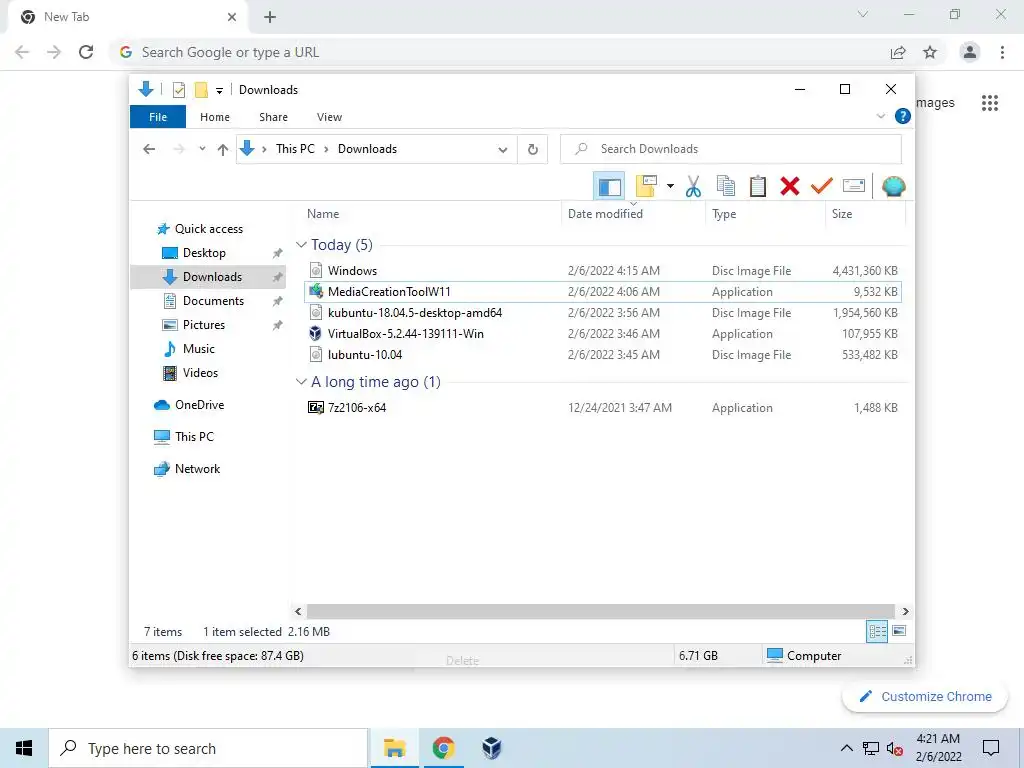Sort by the Name column header
Image resolution: width=1024 pixels, height=768 pixels.
click(323, 214)
